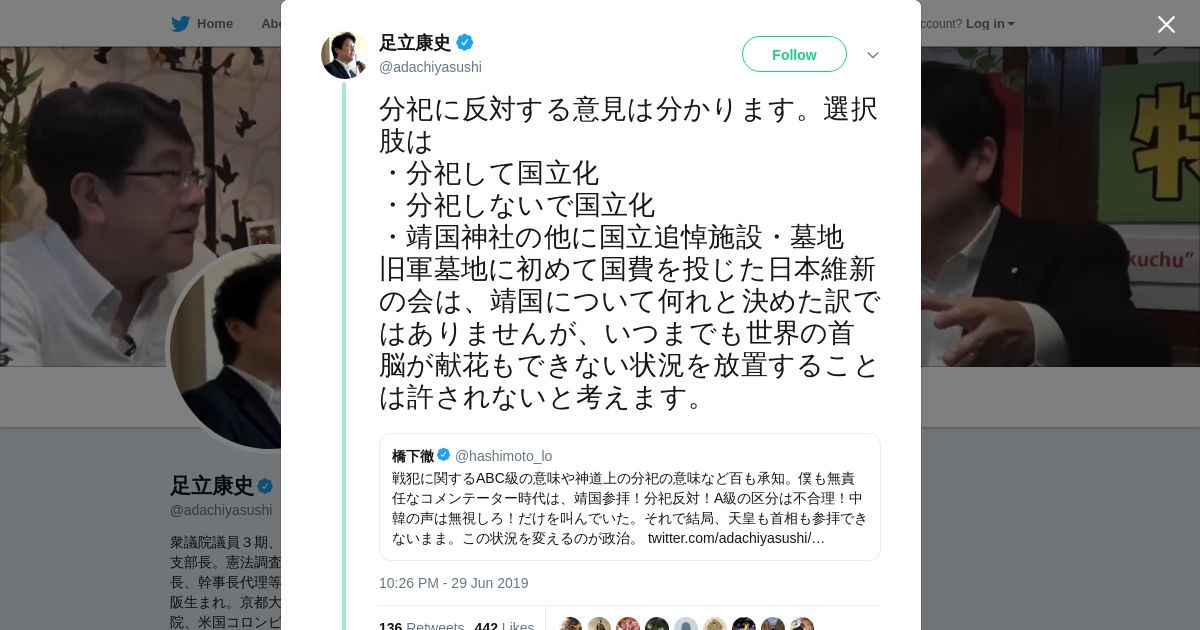Click the Twitter bird Home icon
The image size is (1200, 630).
pos(180,24)
